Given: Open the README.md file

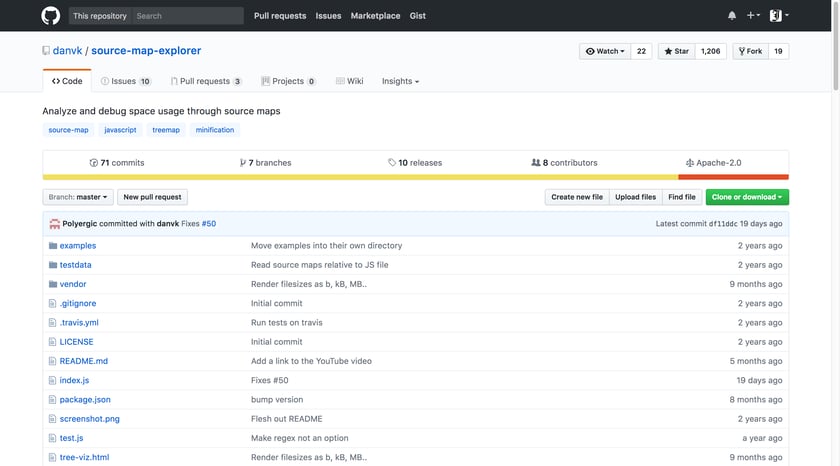Looking at the screenshot, I should click(x=84, y=361).
